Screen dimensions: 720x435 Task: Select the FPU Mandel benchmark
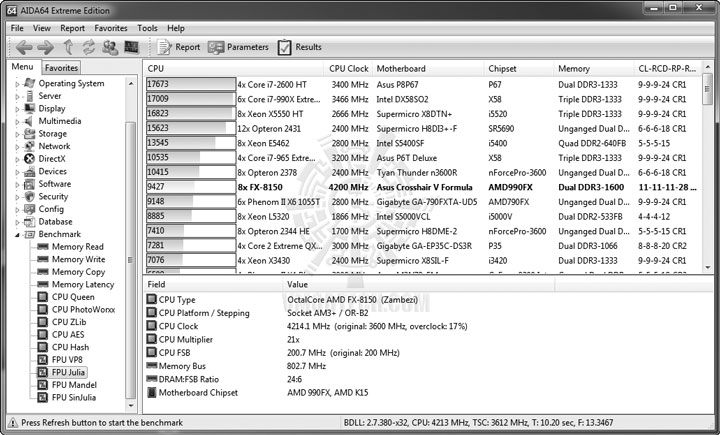(x=74, y=385)
